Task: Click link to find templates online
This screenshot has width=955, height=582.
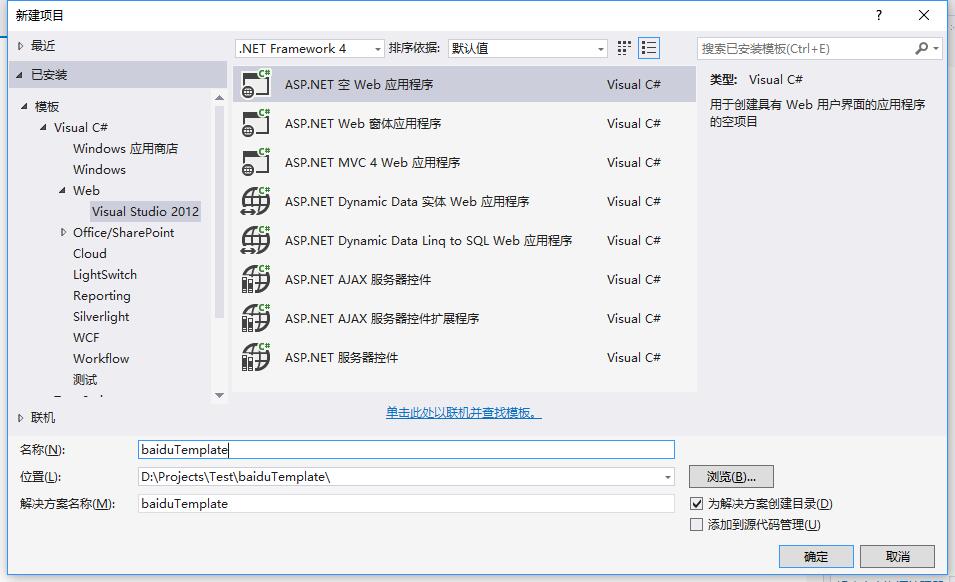Action: tap(463, 413)
